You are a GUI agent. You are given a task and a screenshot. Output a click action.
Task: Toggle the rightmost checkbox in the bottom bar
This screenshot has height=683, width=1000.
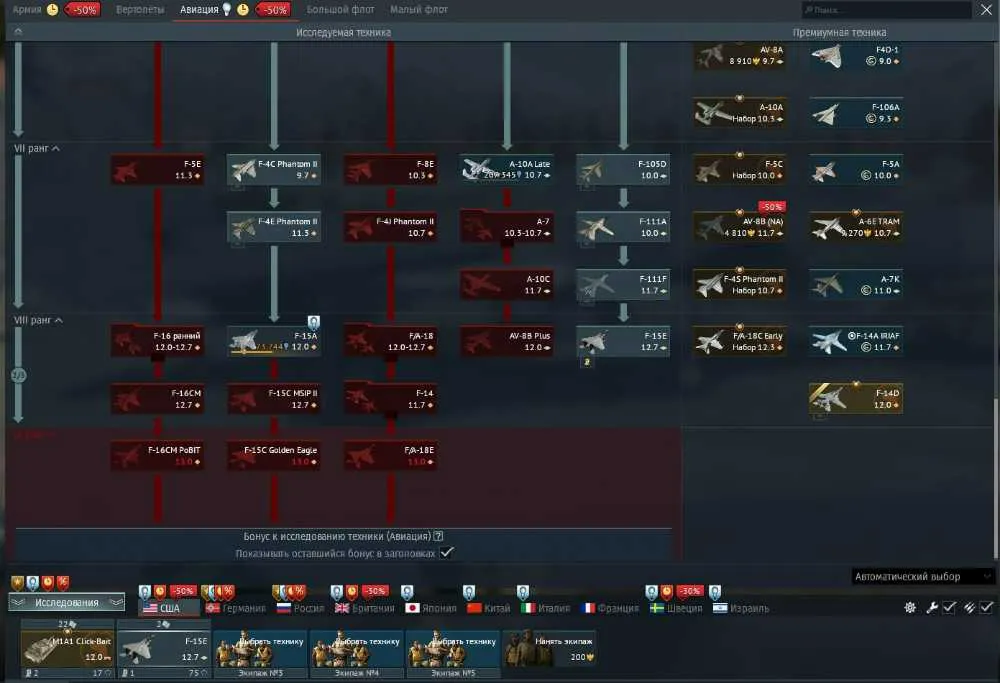(x=986, y=608)
